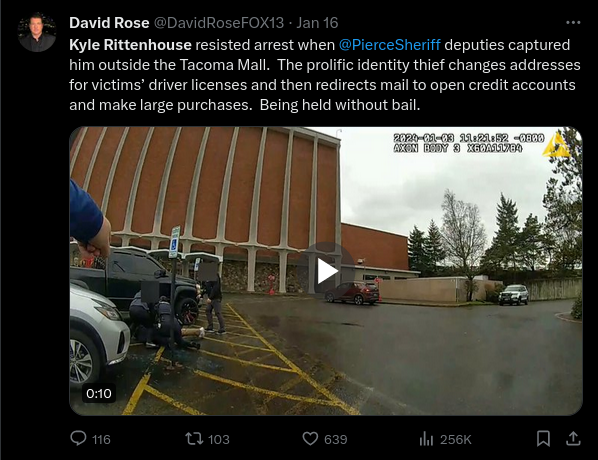This screenshot has width=598, height=460.
Task: Click the 256K views count
Action: point(456,439)
